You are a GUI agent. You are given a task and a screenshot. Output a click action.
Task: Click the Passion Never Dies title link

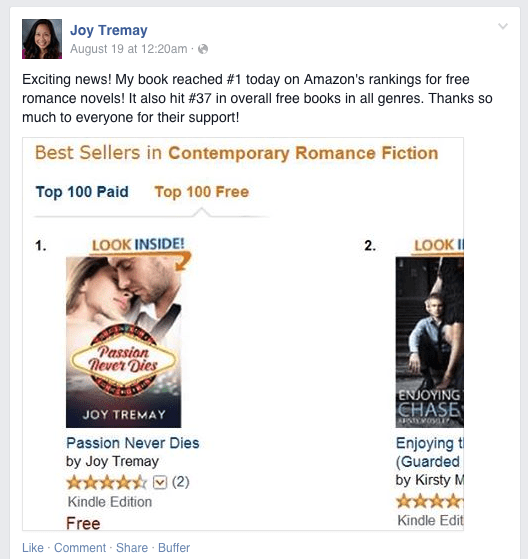click(x=133, y=443)
